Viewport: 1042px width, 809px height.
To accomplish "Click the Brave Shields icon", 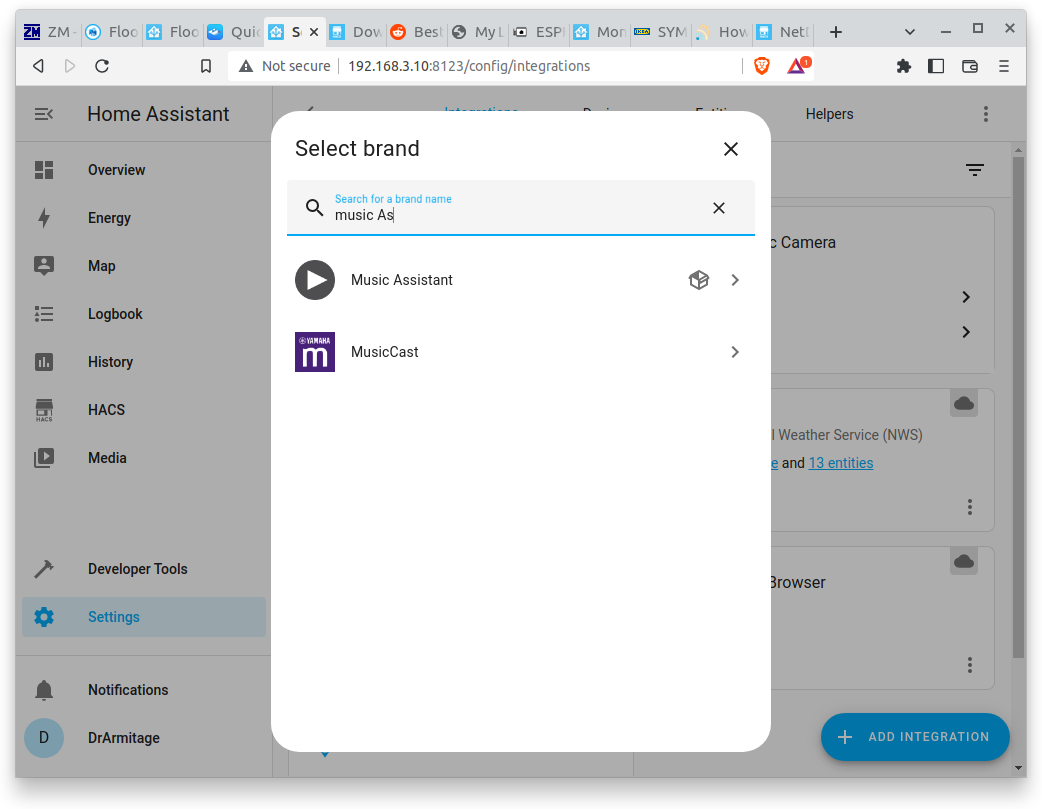I will [x=762, y=66].
